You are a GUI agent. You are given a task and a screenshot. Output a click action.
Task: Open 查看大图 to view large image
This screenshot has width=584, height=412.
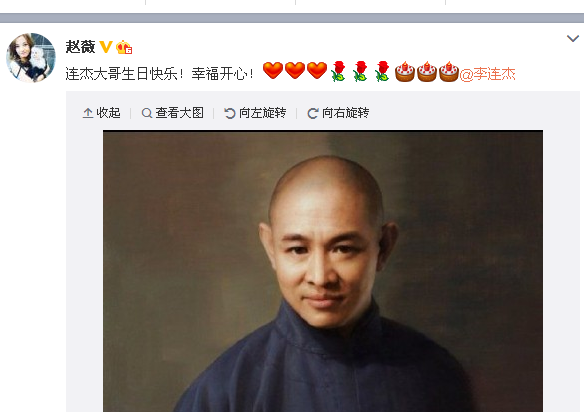172,113
